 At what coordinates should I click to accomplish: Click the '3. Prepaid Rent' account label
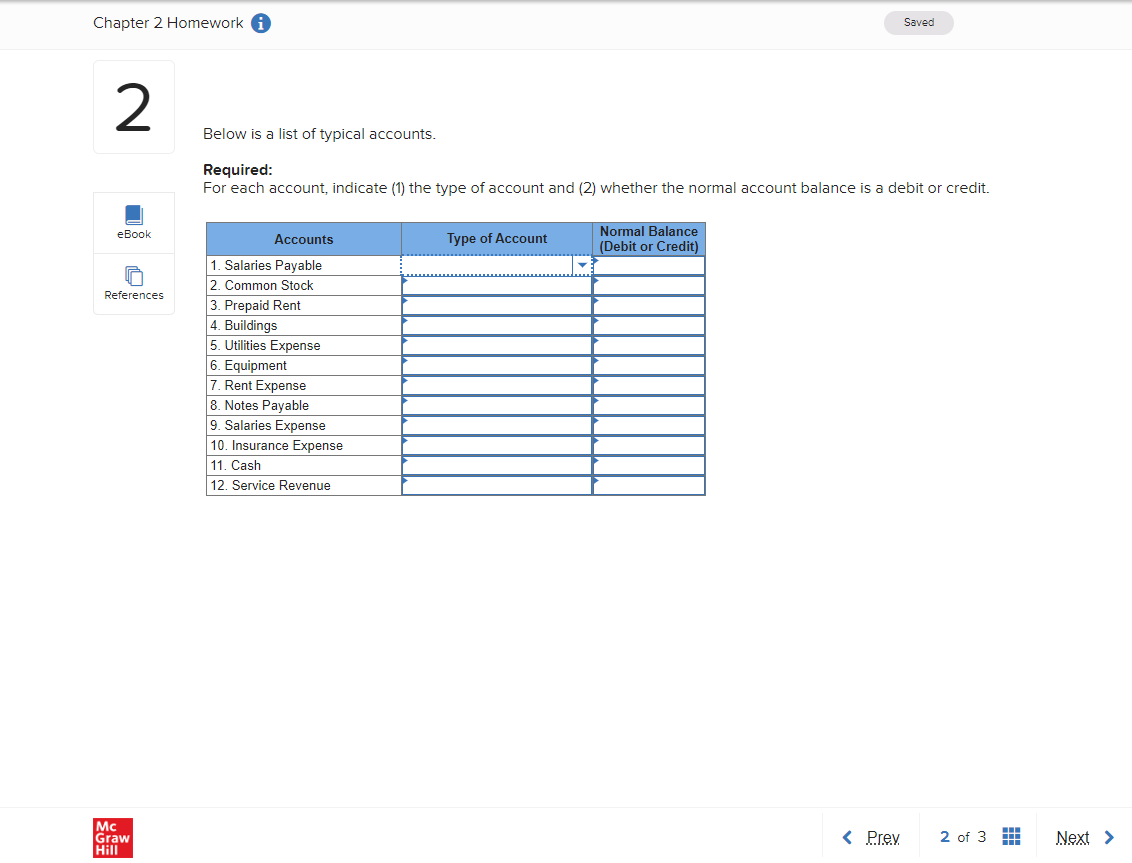(x=255, y=305)
